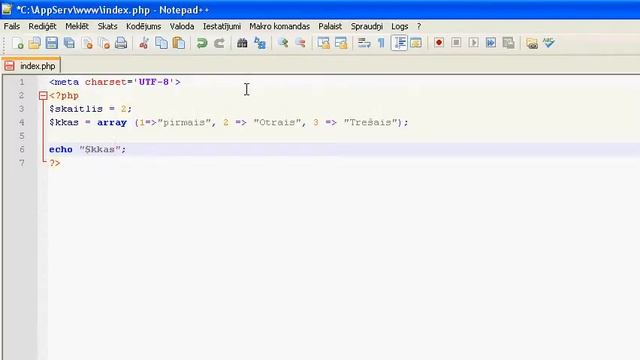Viewport: 640px width, 360px height.
Task: Start macro recording red dot button
Action: coord(439,42)
